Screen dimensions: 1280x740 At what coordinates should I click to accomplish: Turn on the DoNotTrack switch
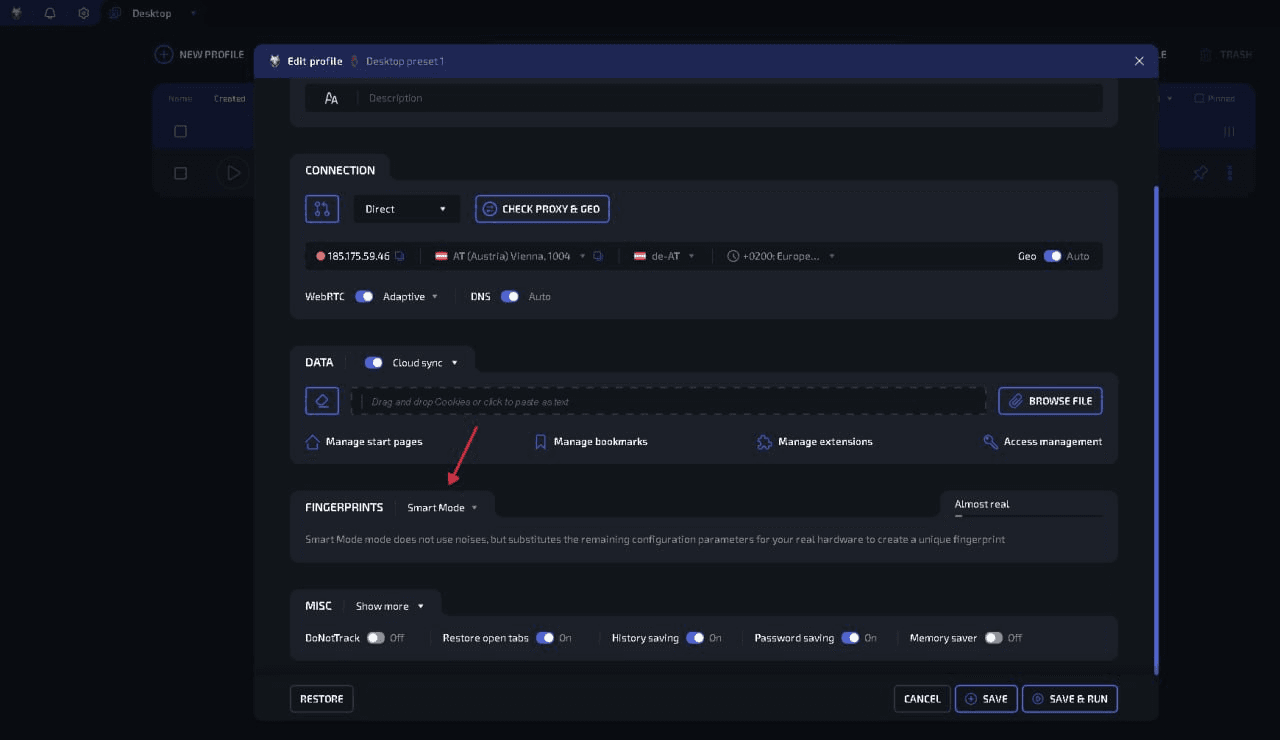pyautogui.click(x=376, y=637)
